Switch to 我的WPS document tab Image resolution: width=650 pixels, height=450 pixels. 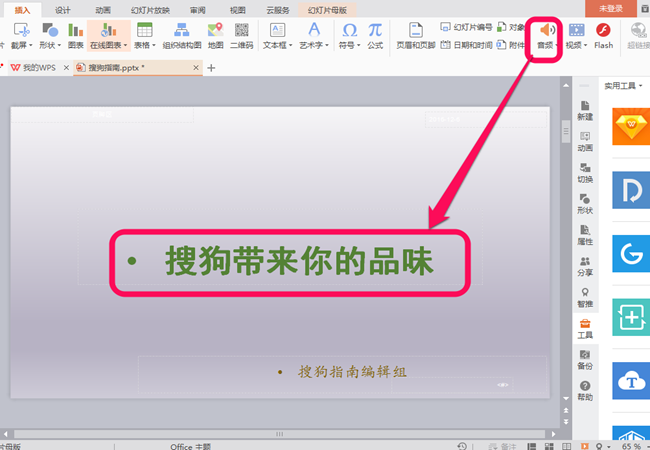point(39,68)
